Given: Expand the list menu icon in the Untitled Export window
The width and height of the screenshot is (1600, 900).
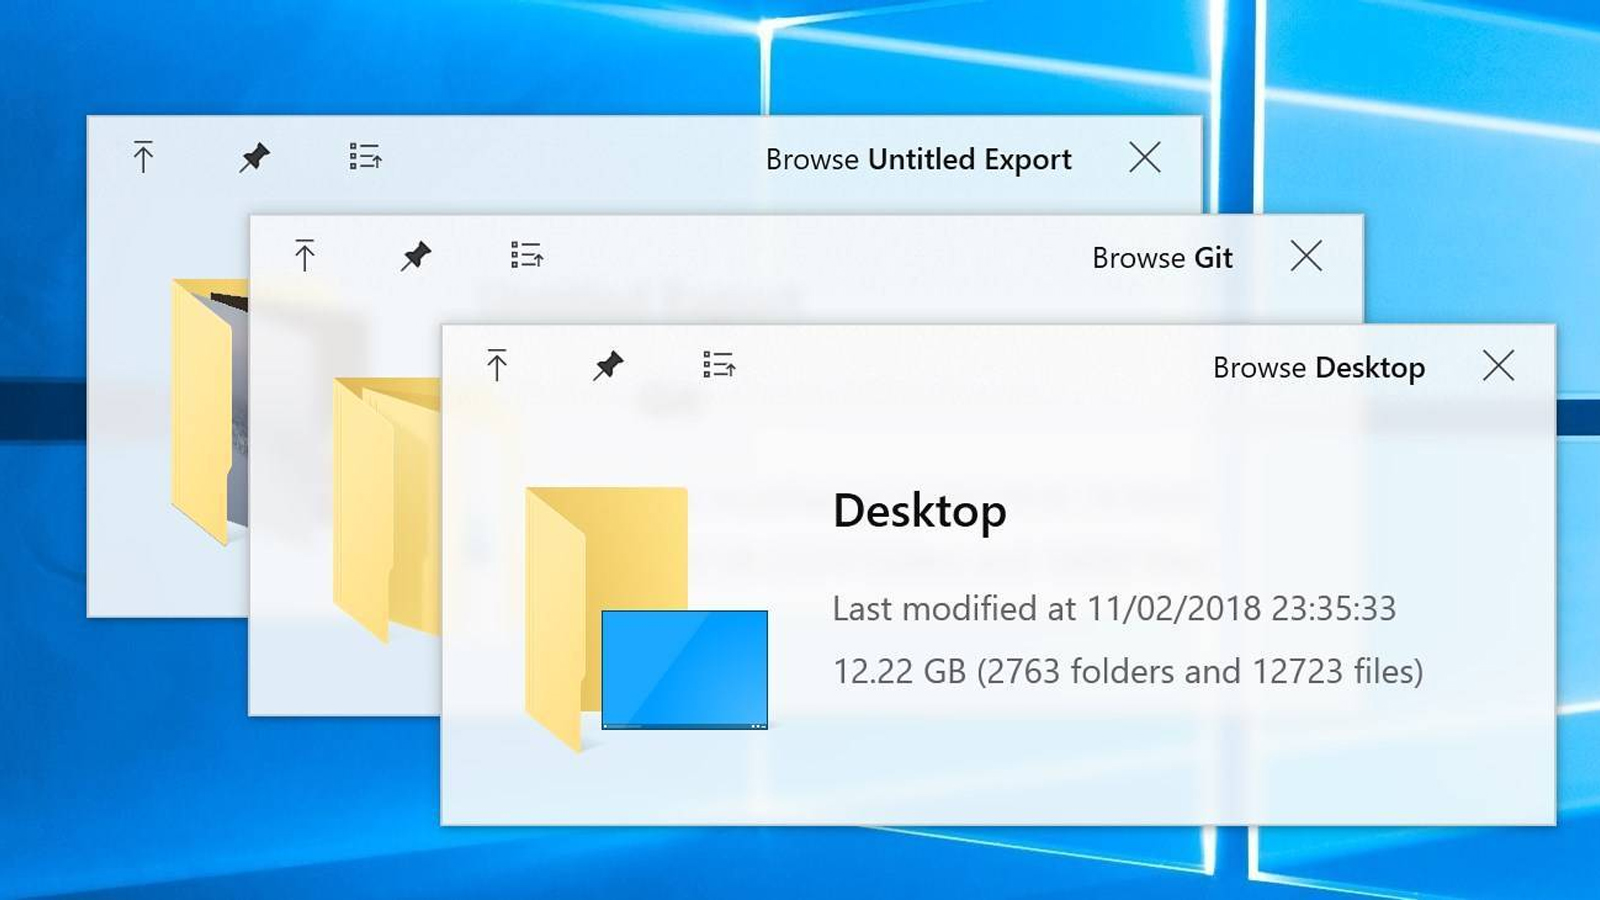Looking at the screenshot, I should pyautogui.click(x=365, y=157).
